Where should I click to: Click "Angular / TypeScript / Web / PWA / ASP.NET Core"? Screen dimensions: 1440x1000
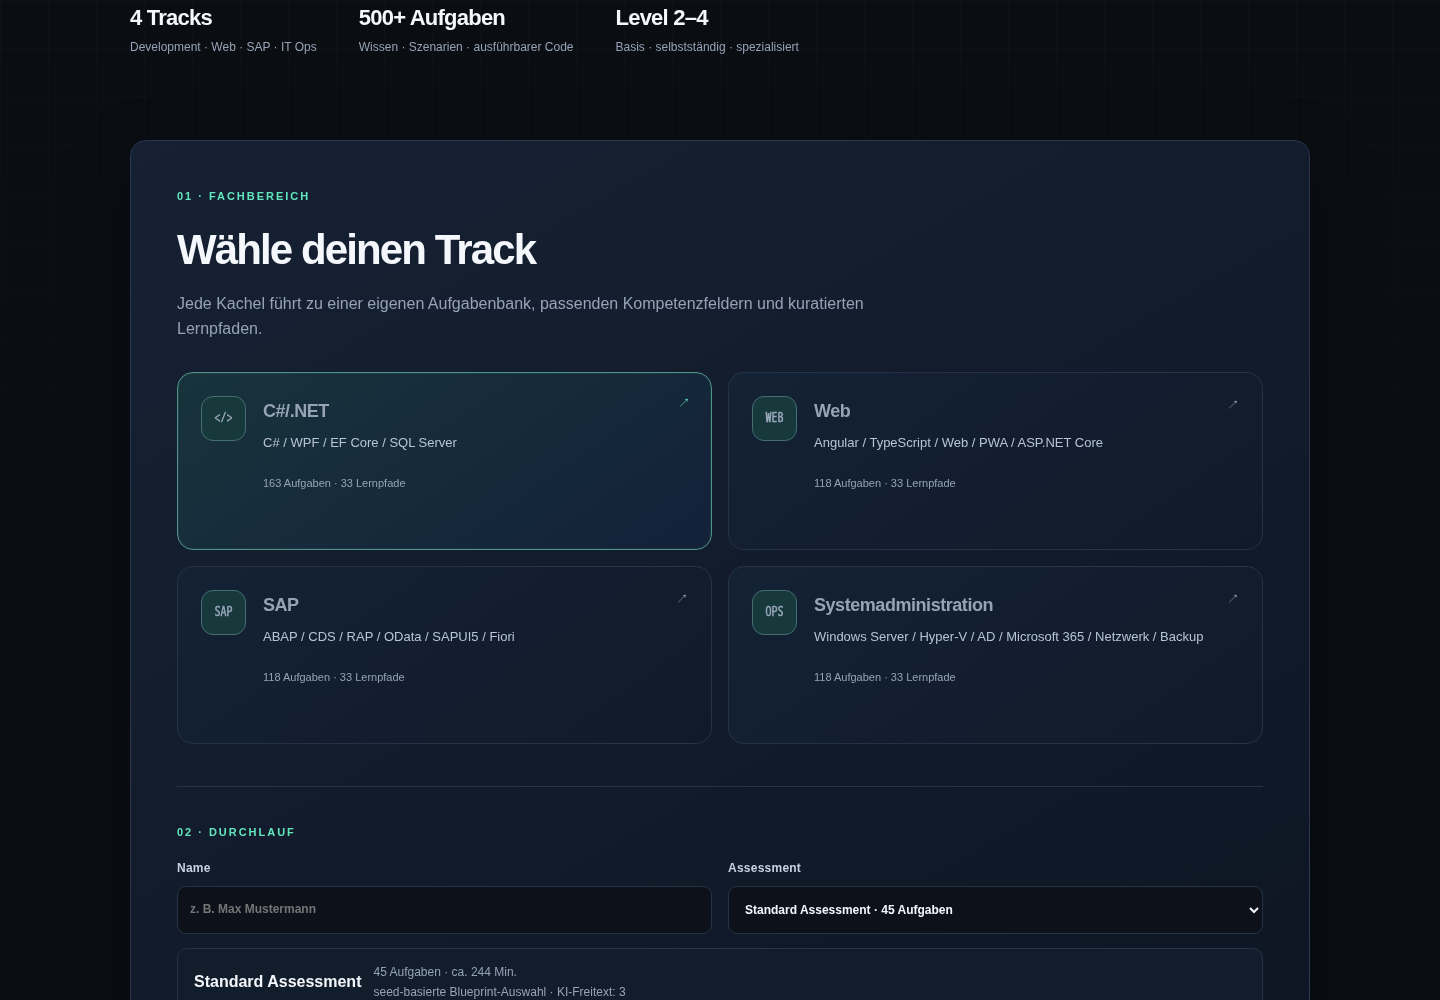(x=958, y=442)
